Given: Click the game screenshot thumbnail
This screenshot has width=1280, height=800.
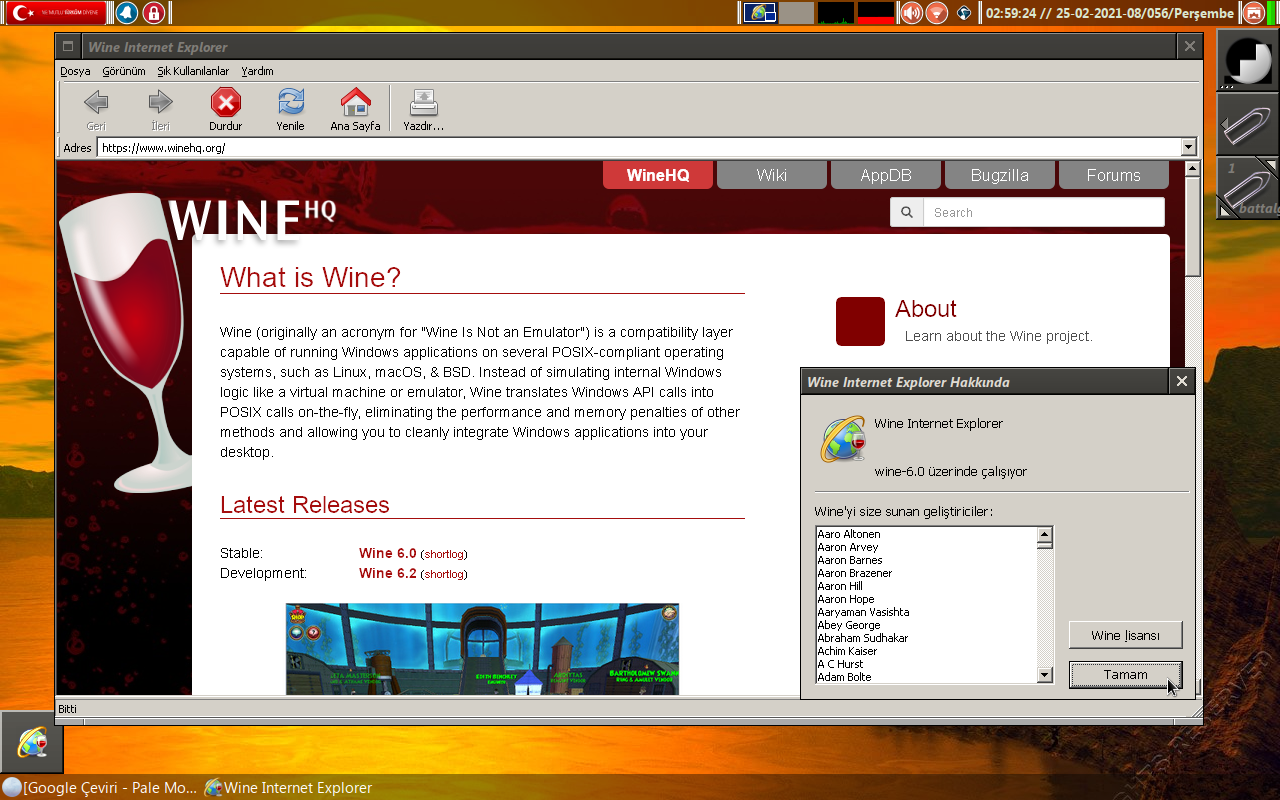Looking at the screenshot, I should 482,649.
